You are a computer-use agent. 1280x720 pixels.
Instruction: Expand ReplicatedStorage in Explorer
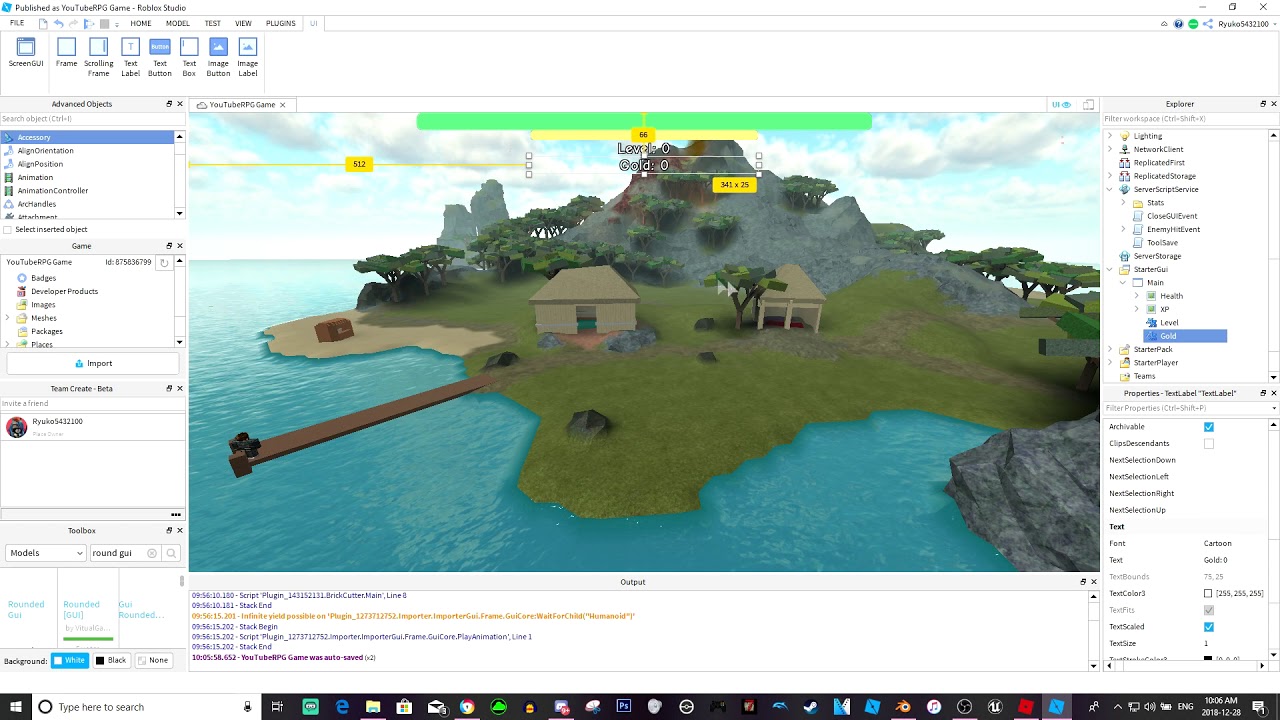1110,176
